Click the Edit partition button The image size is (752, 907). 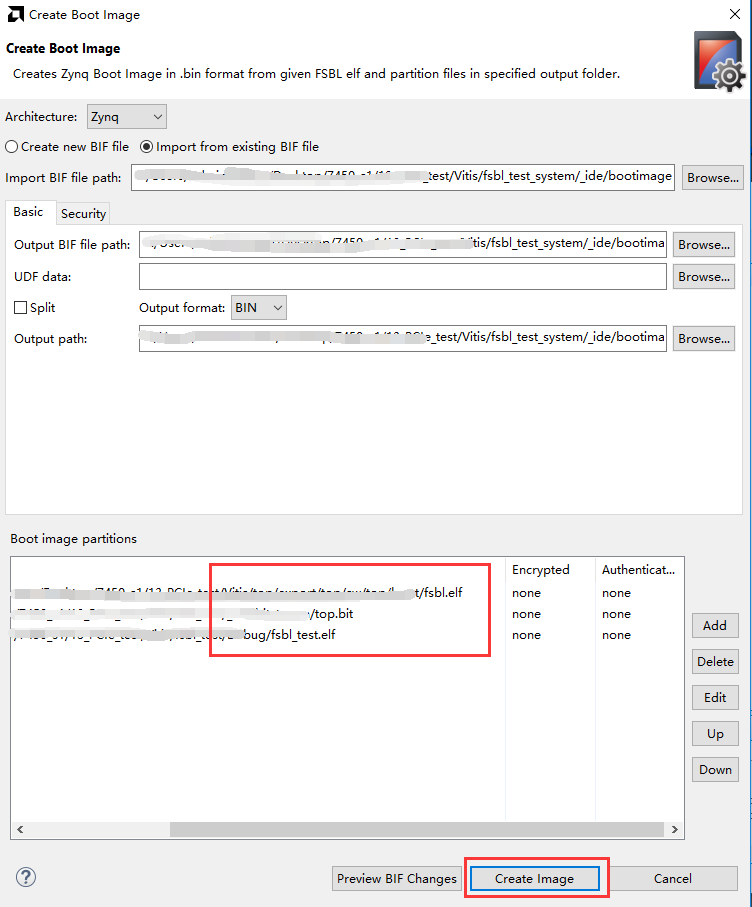click(x=715, y=698)
